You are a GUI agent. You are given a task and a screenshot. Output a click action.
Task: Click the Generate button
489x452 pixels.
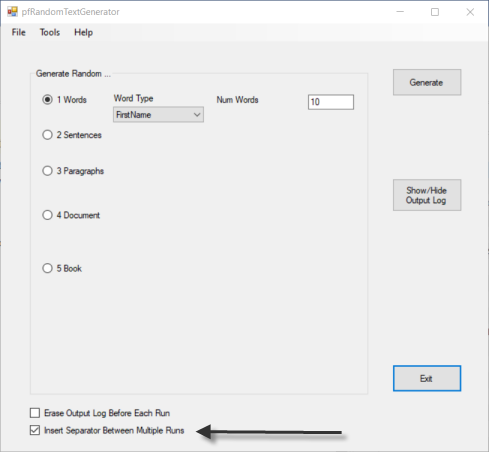[427, 82]
